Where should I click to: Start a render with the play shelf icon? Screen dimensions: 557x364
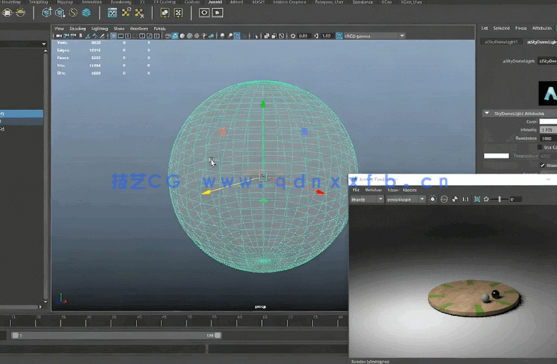point(217,13)
